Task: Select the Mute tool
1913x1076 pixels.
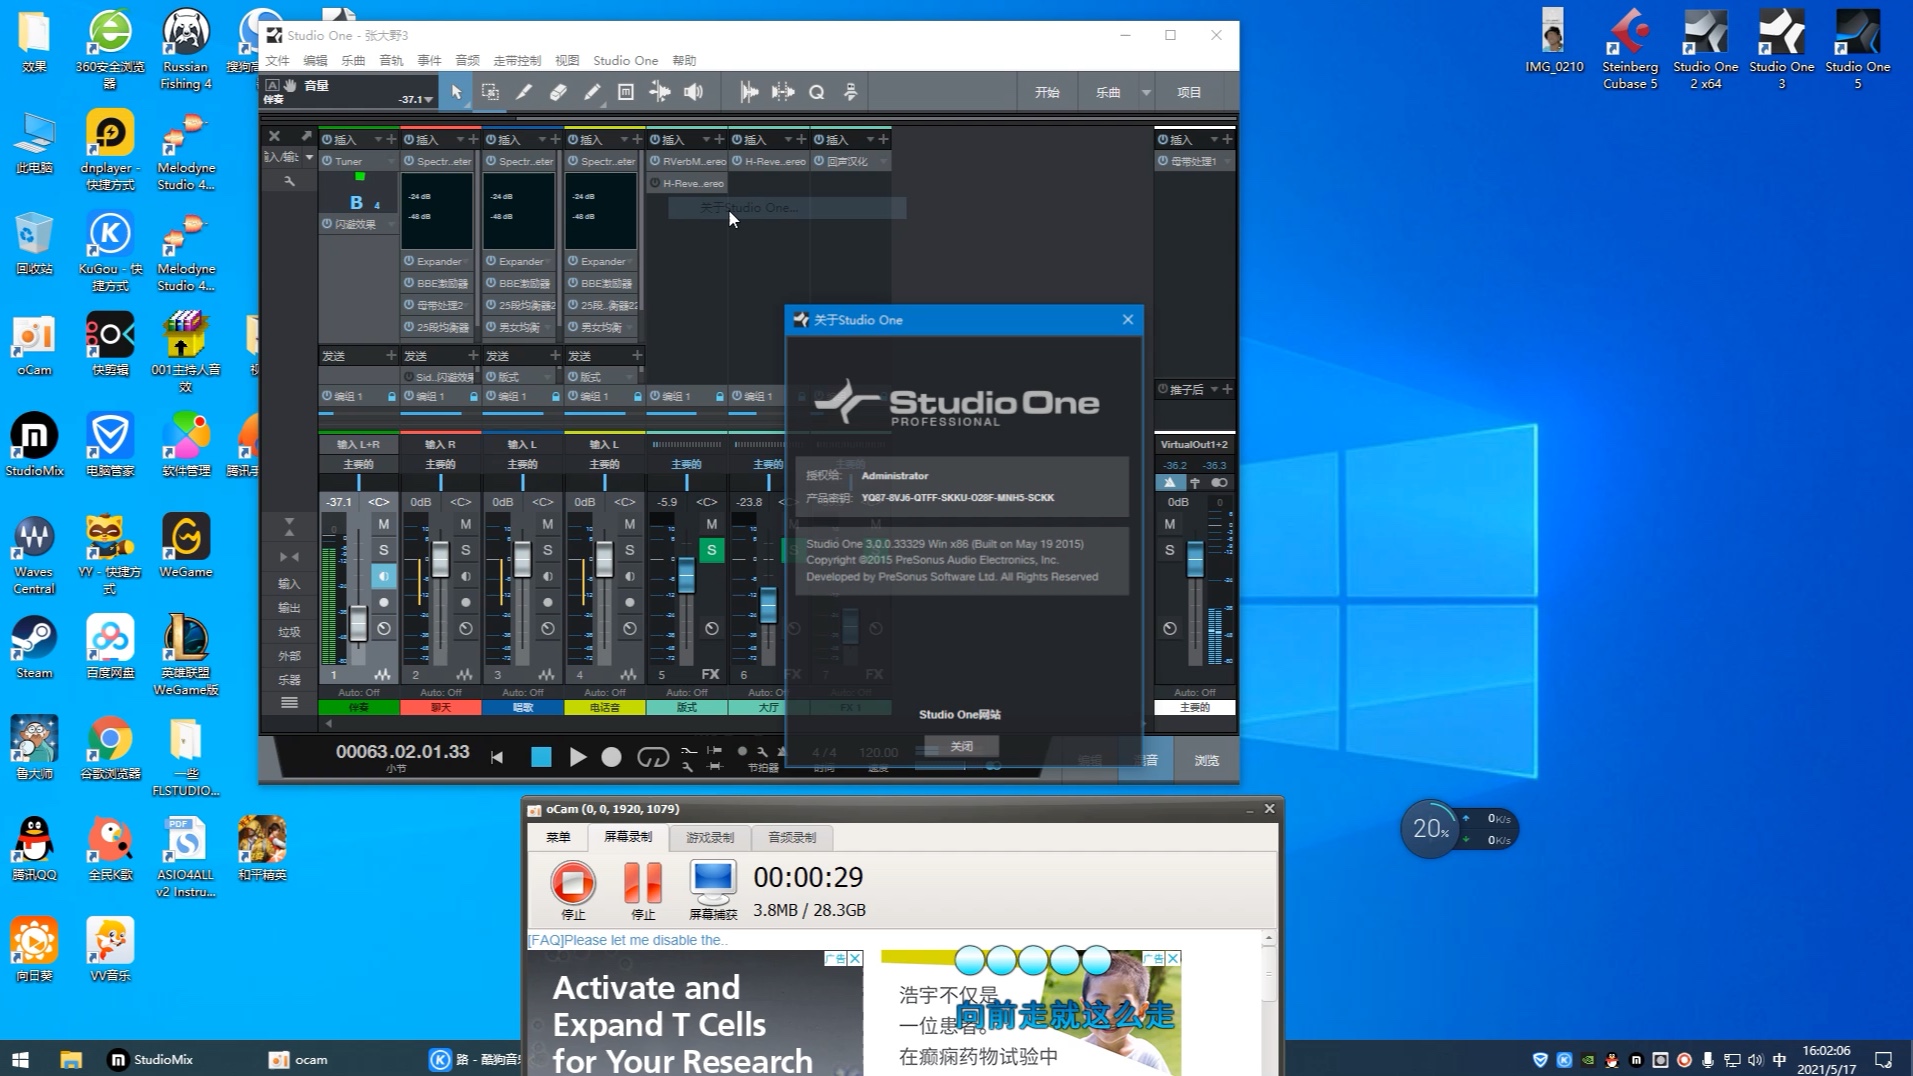Action: pyautogui.click(x=626, y=92)
